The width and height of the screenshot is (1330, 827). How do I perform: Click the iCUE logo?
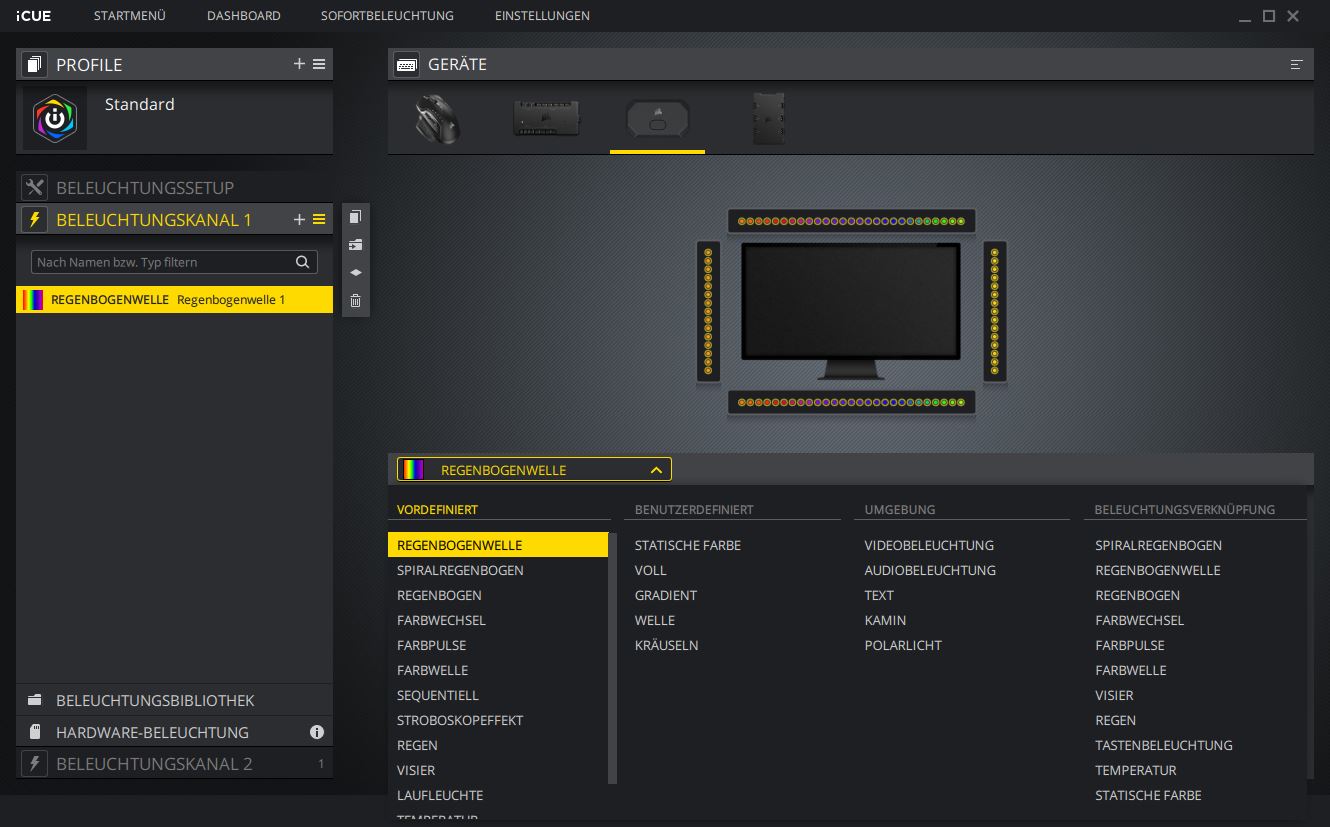click(34, 16)
